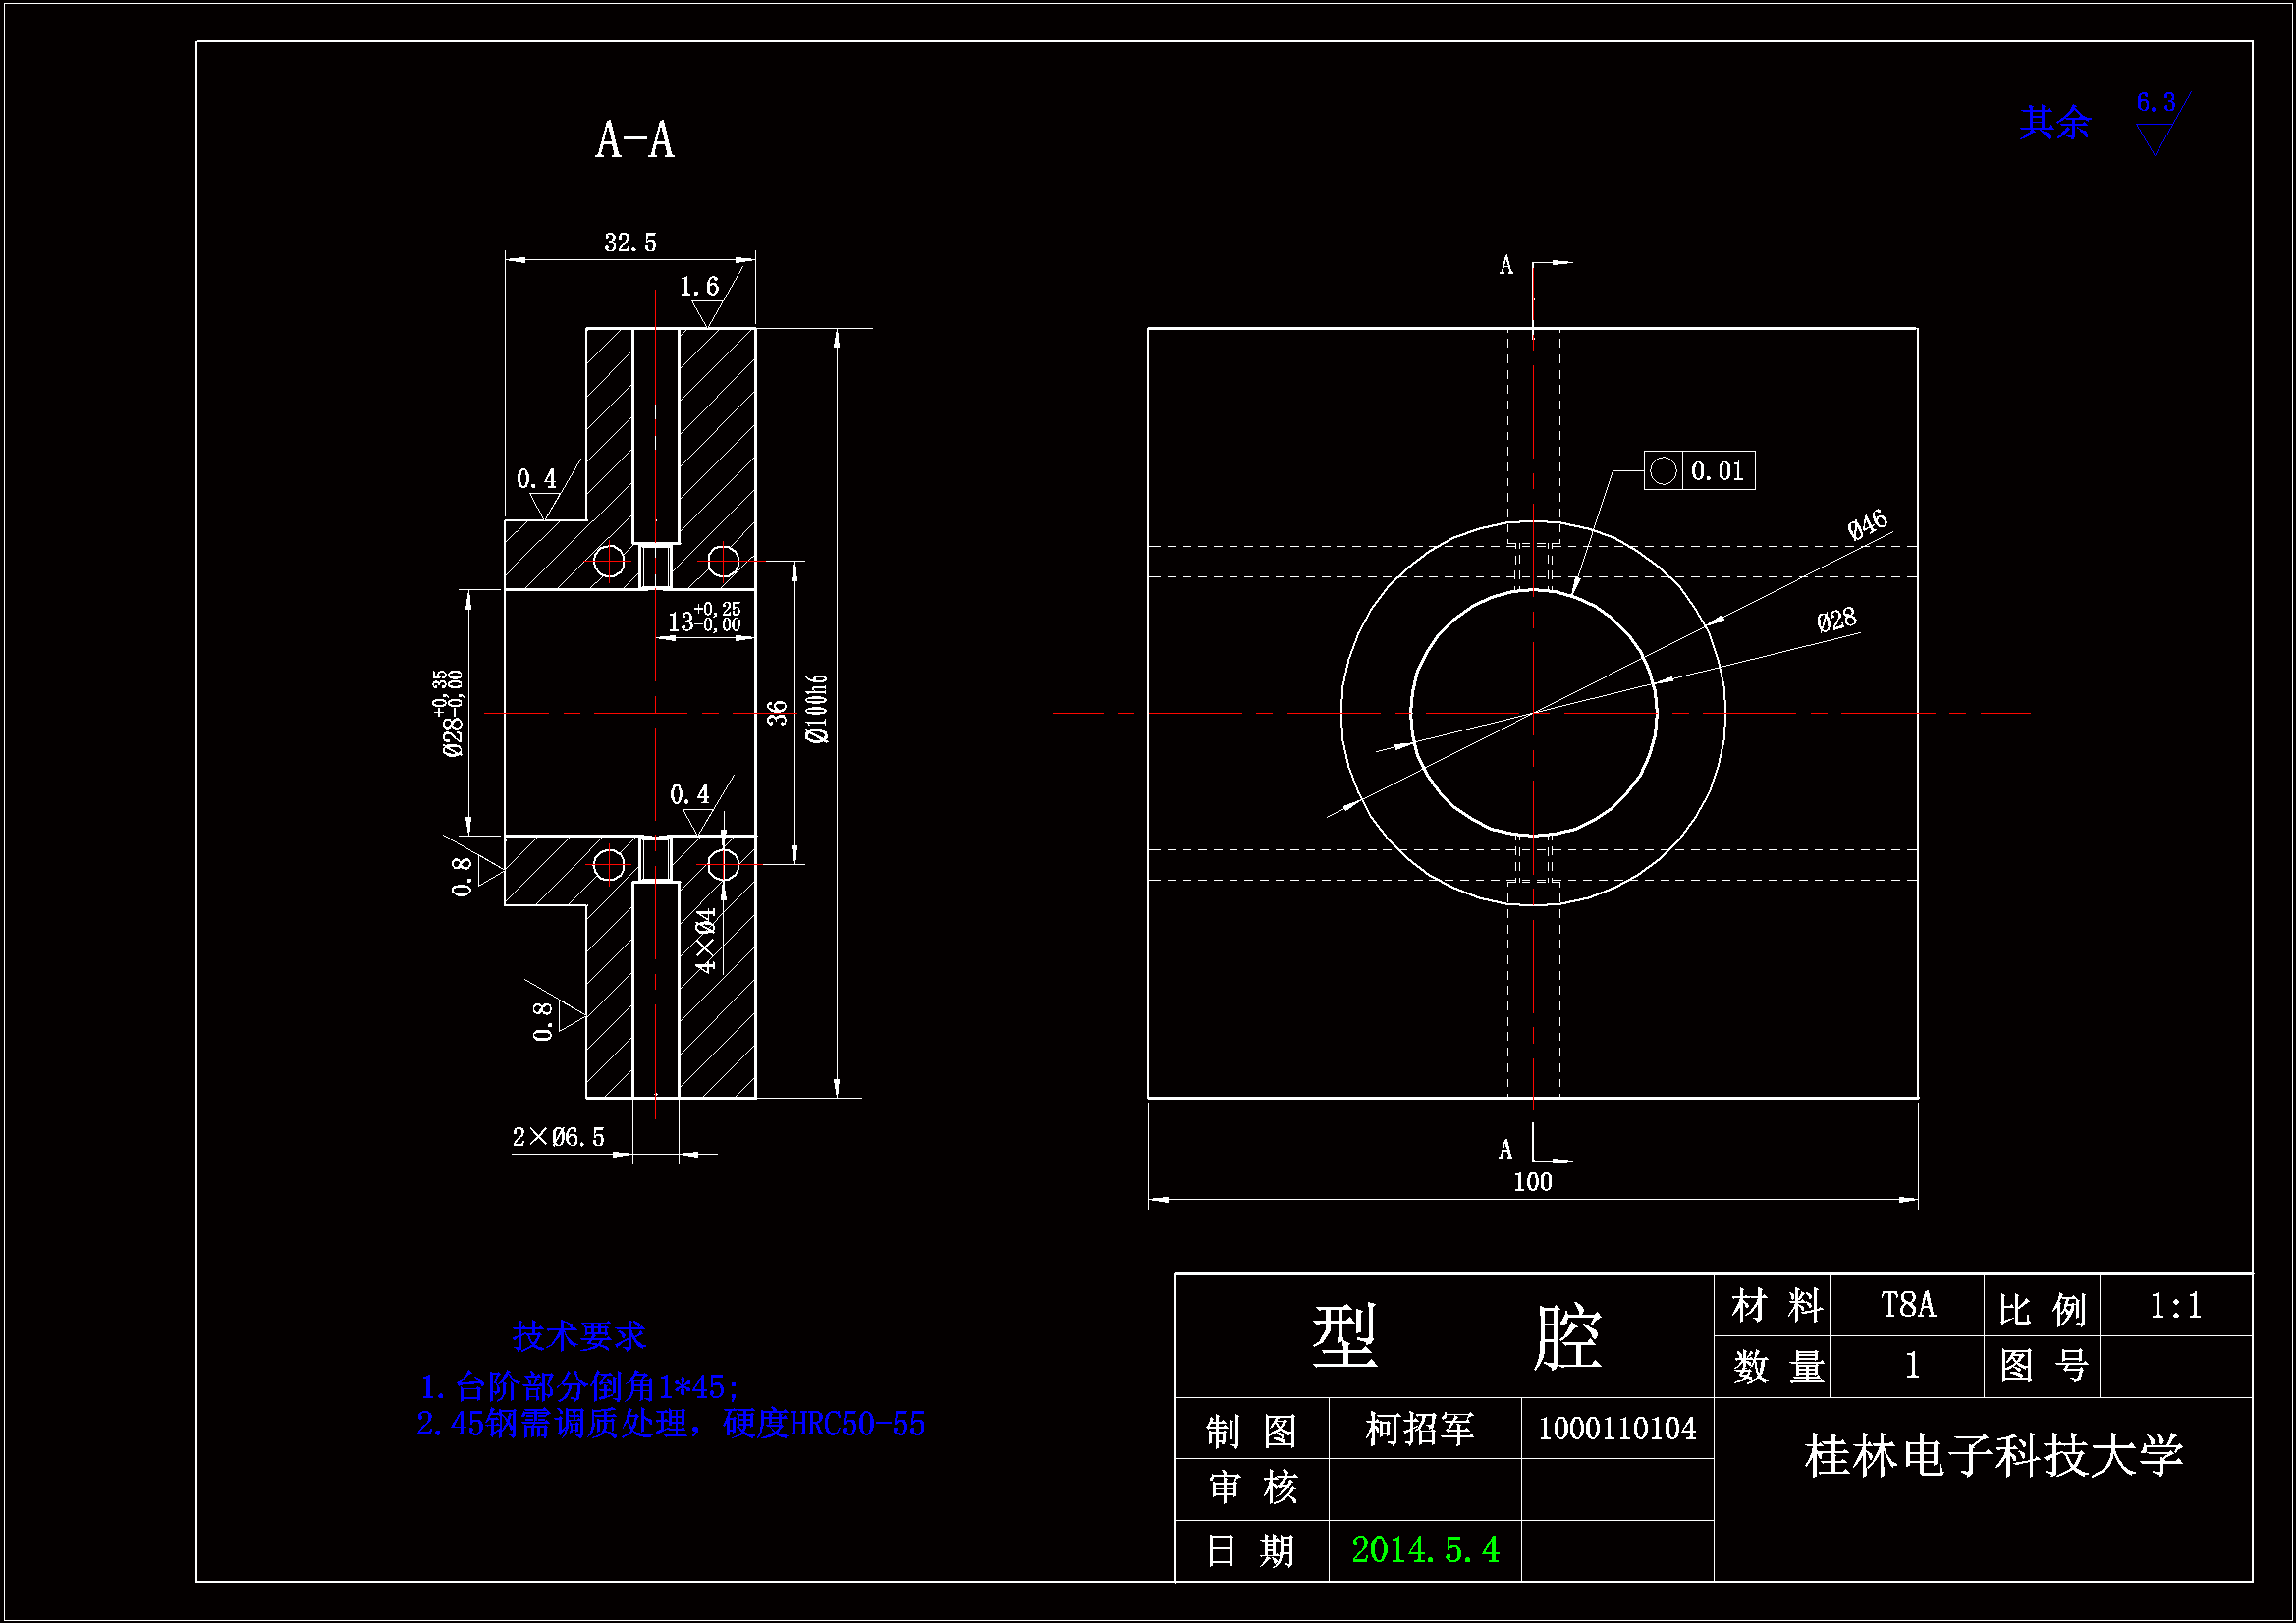2296x1623 pixels.
Task: Select the Ø28 dimension label in front view
Action: (x=1836, y=620)
